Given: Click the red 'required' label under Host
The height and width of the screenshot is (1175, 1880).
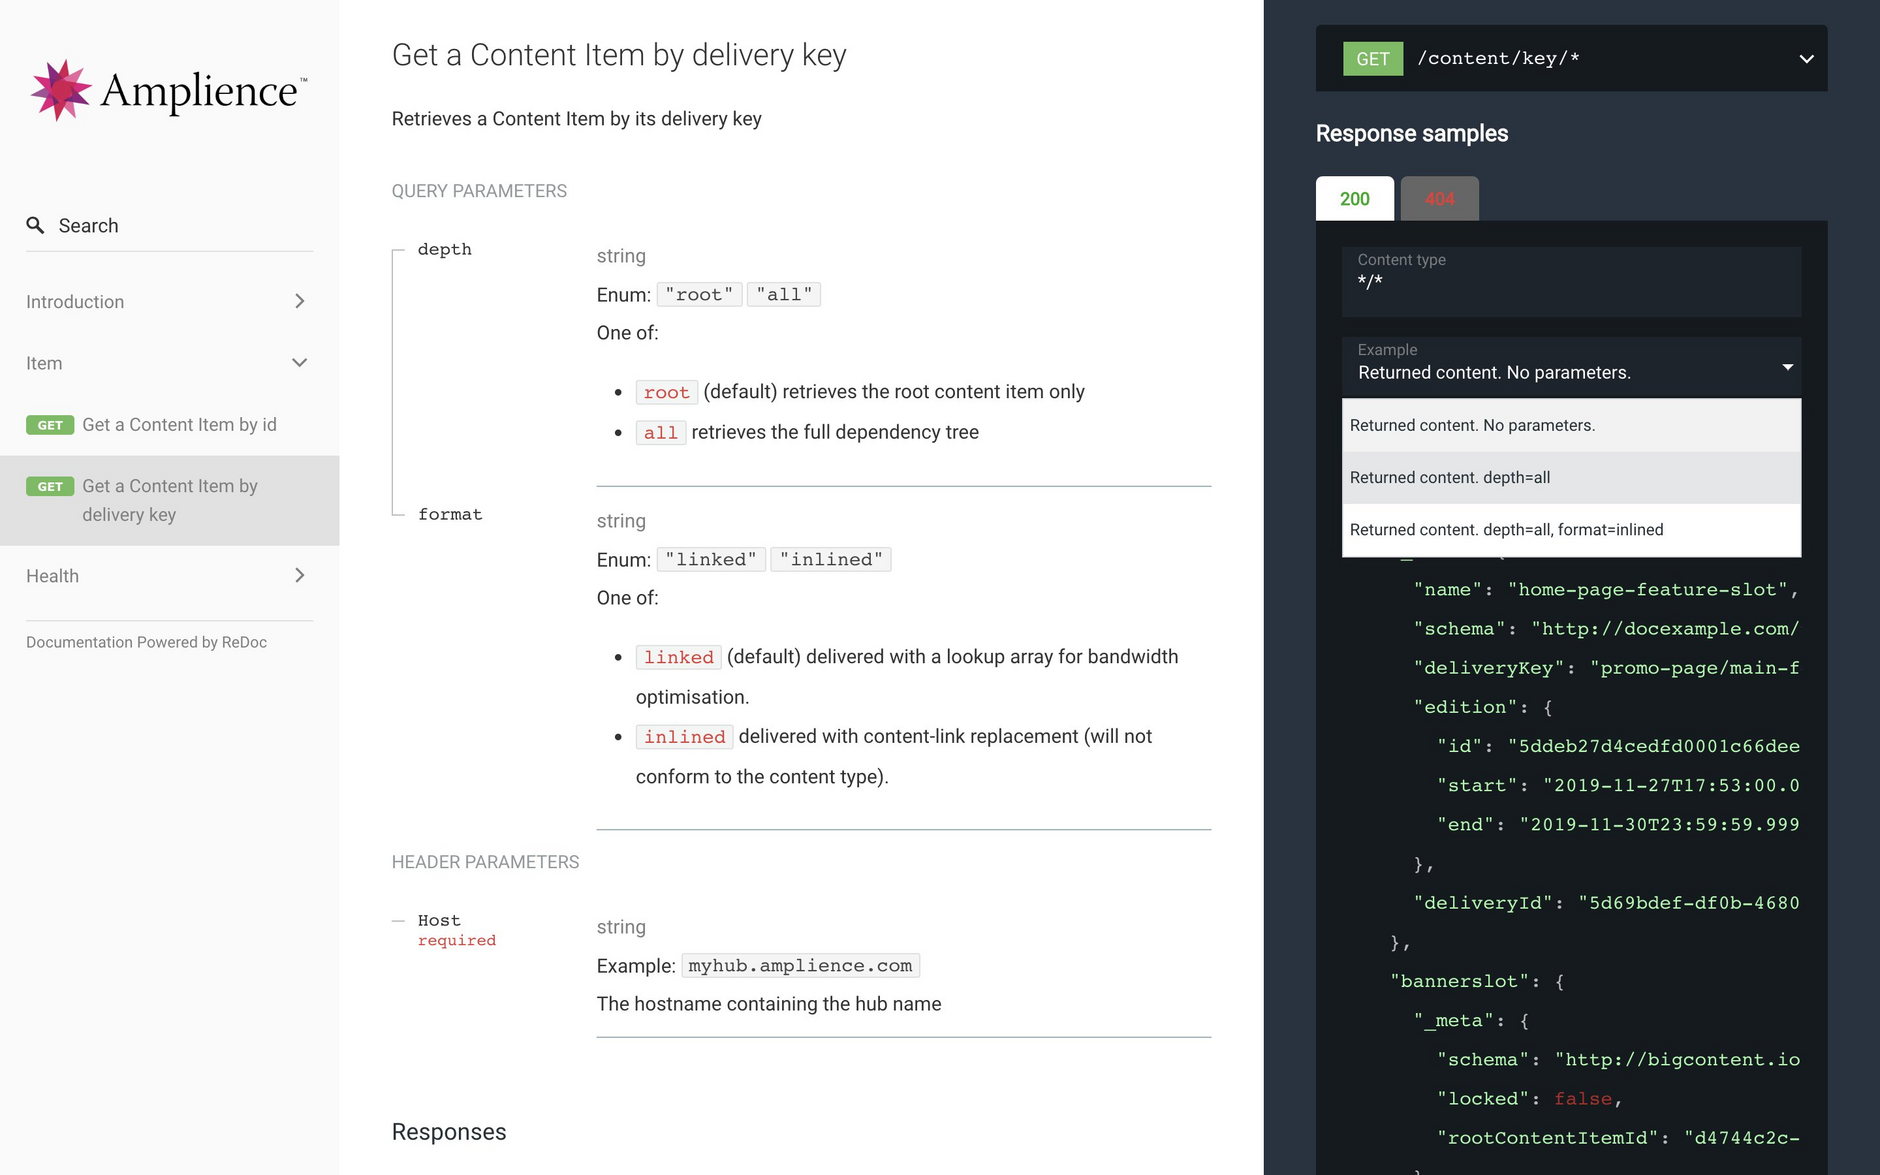Looking at the screenshot, I should (x=457, y=941).
